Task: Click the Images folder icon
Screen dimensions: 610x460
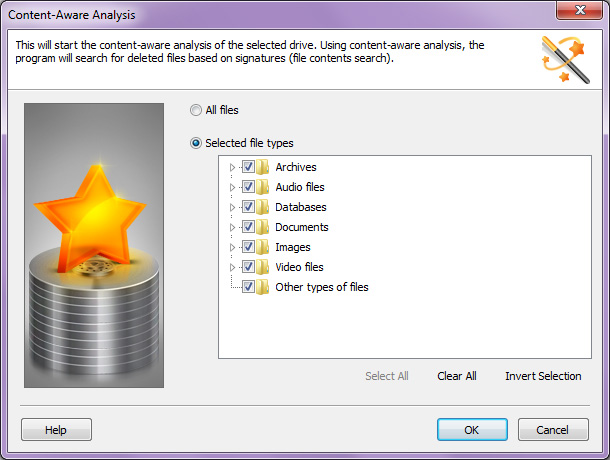Action: point(263,247)
